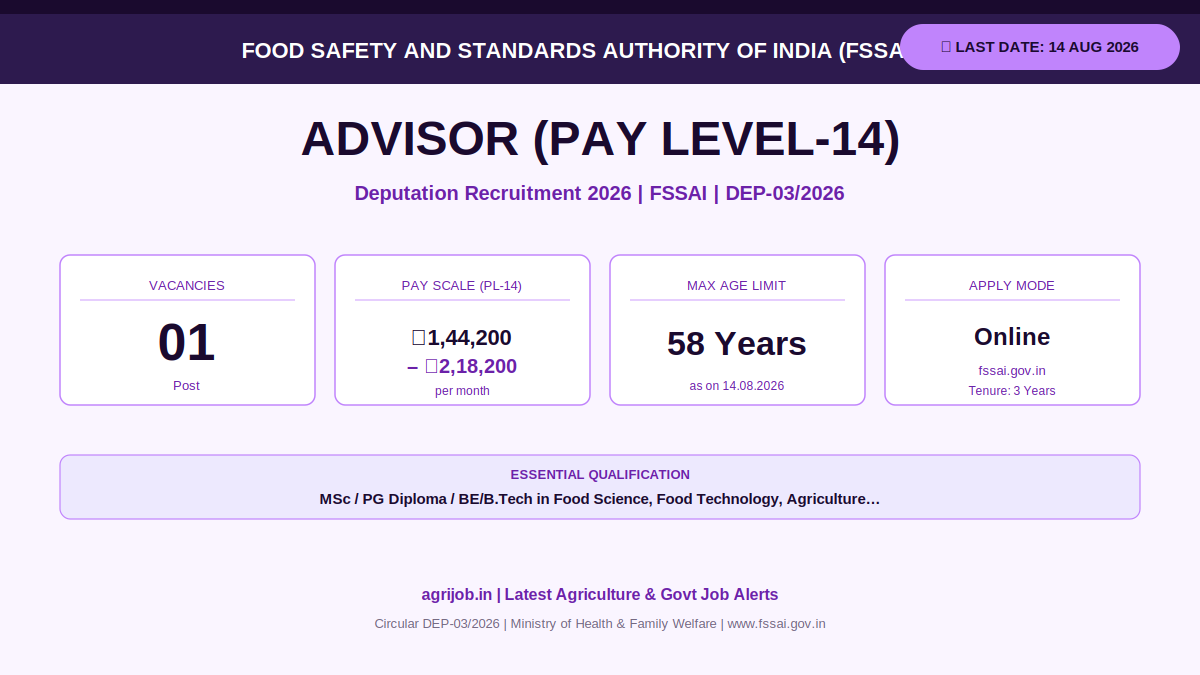
Task: Click the PAY SCALE (PL-14) label
Action: [x=462, y=285]
